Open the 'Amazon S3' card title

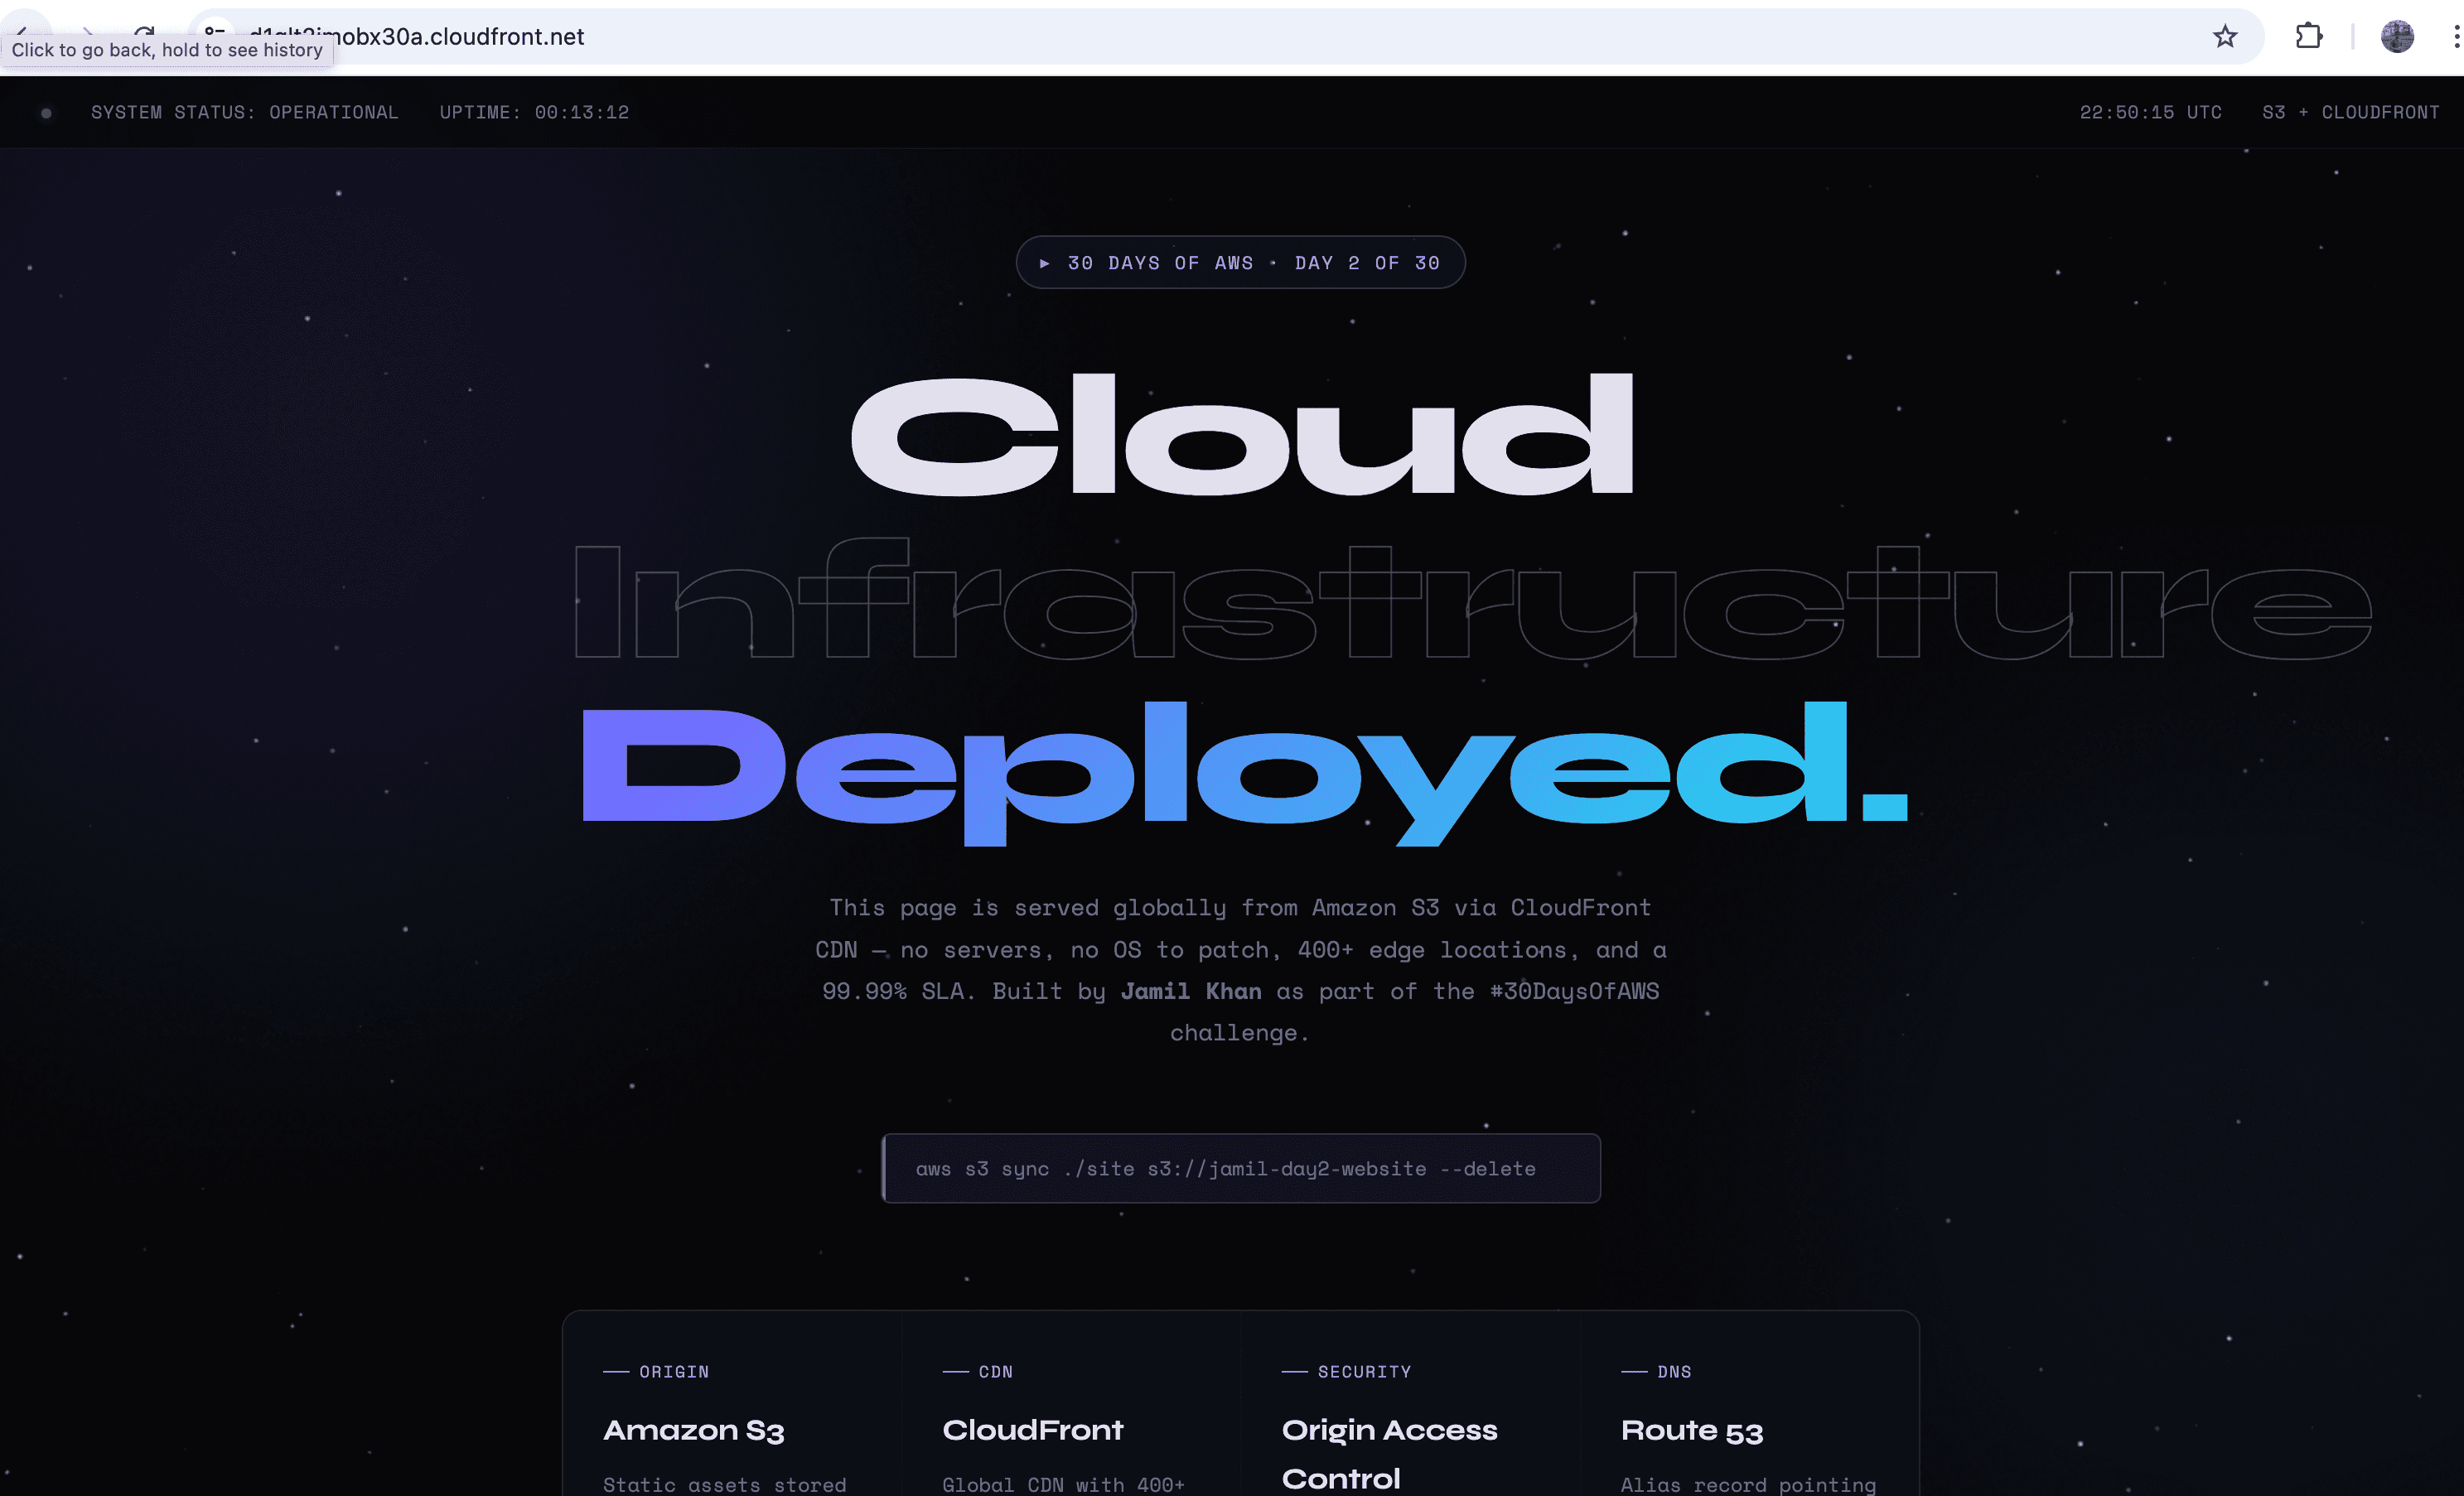tap(693, 1430)
